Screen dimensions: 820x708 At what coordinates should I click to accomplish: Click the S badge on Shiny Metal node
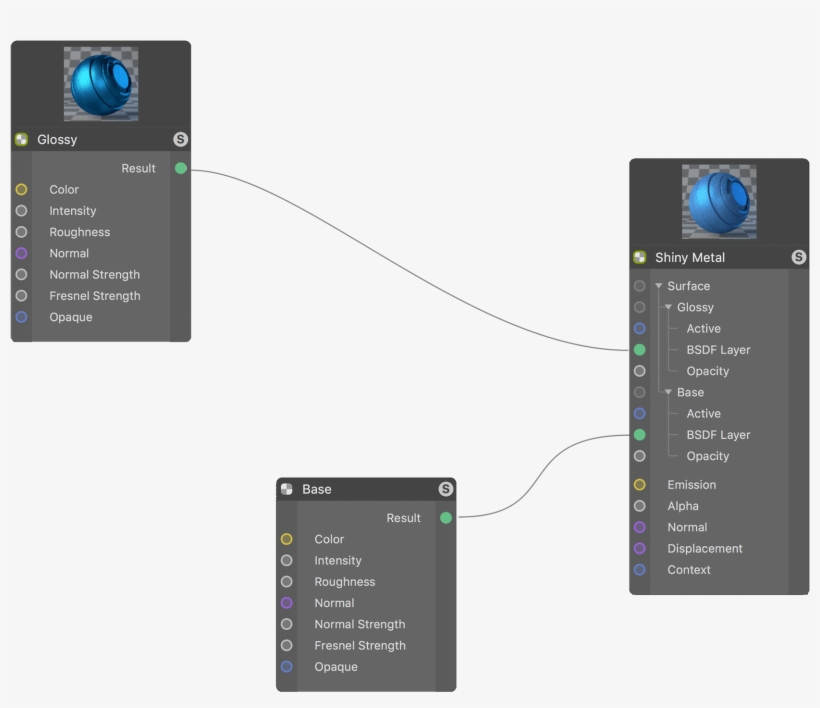[x=798, y=258]
